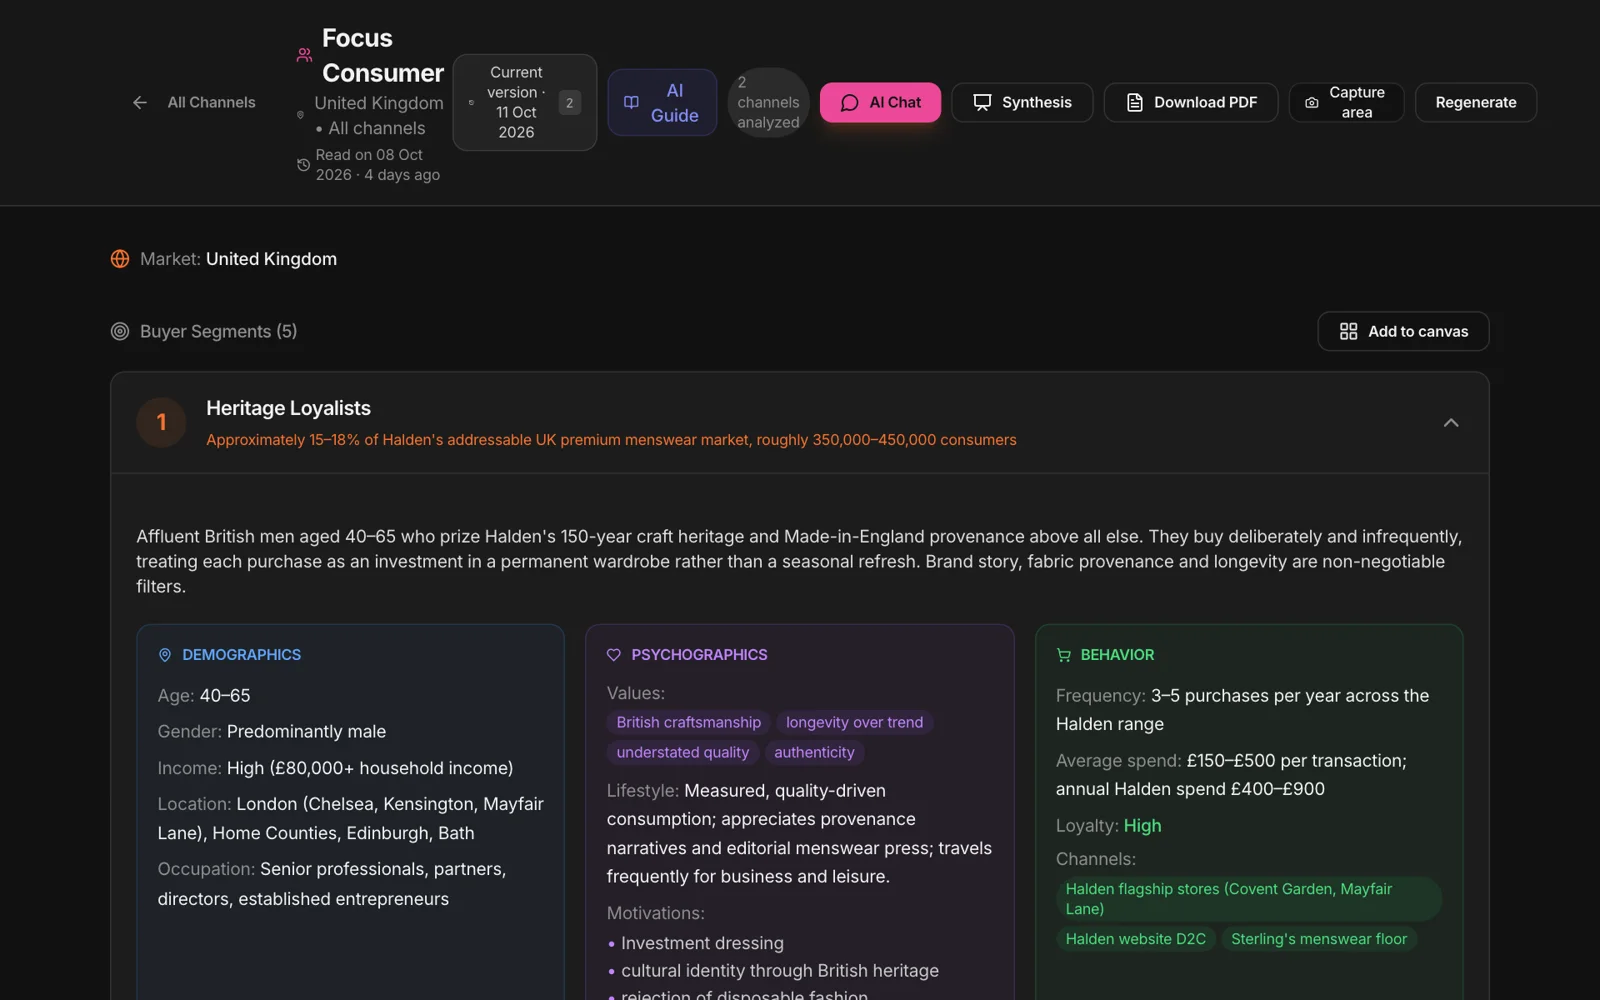
Task: Download PDF of the report
Action: [1191, 102]
